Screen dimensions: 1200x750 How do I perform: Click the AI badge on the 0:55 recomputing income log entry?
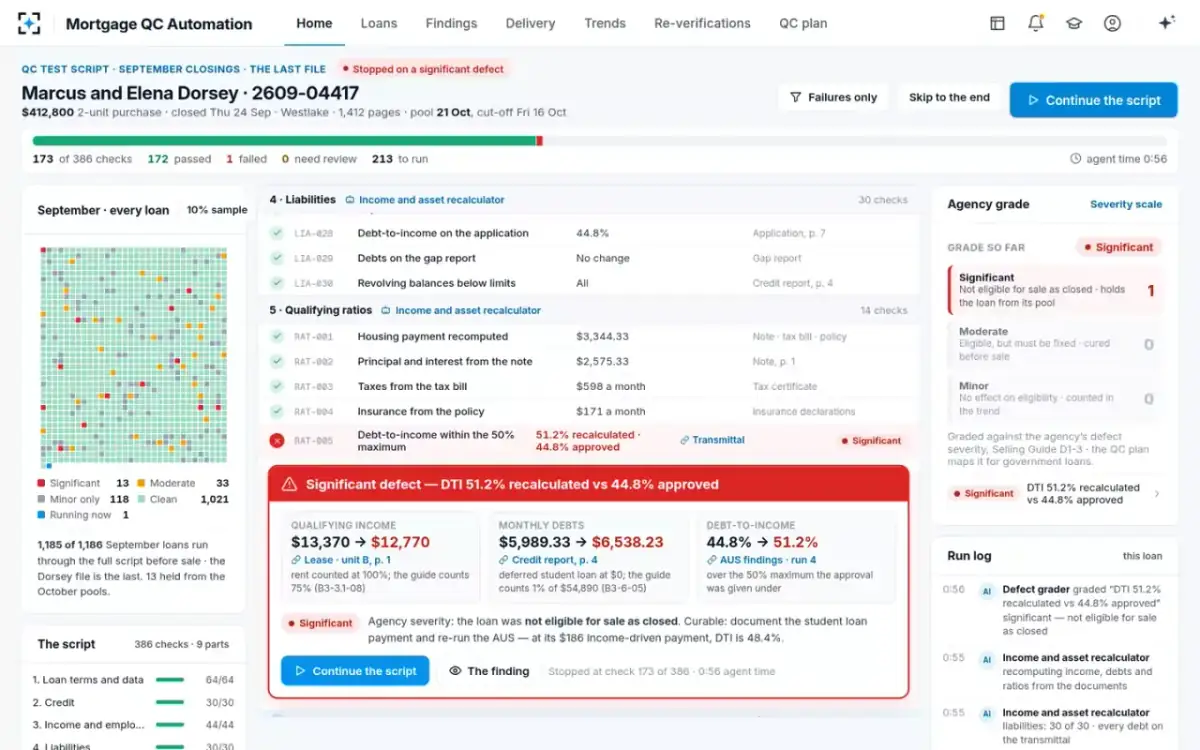(x=987, y=659)
